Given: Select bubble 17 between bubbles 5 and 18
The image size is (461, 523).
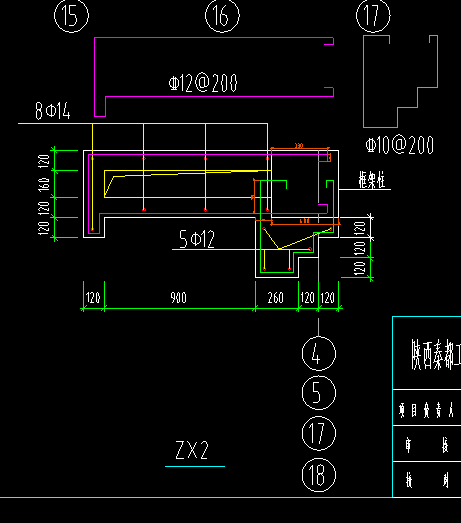Looking at the screenshot, I should click(x=319, y=433).
